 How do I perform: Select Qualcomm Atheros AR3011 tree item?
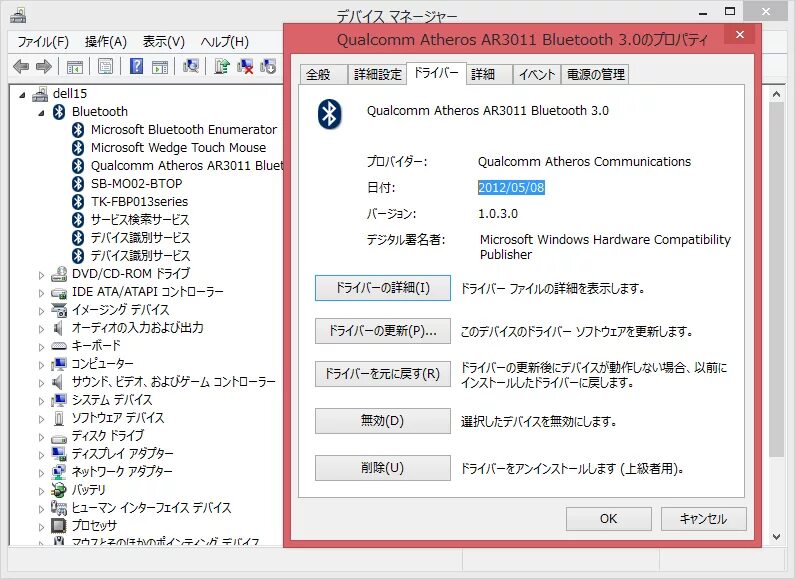coord(187,166)
